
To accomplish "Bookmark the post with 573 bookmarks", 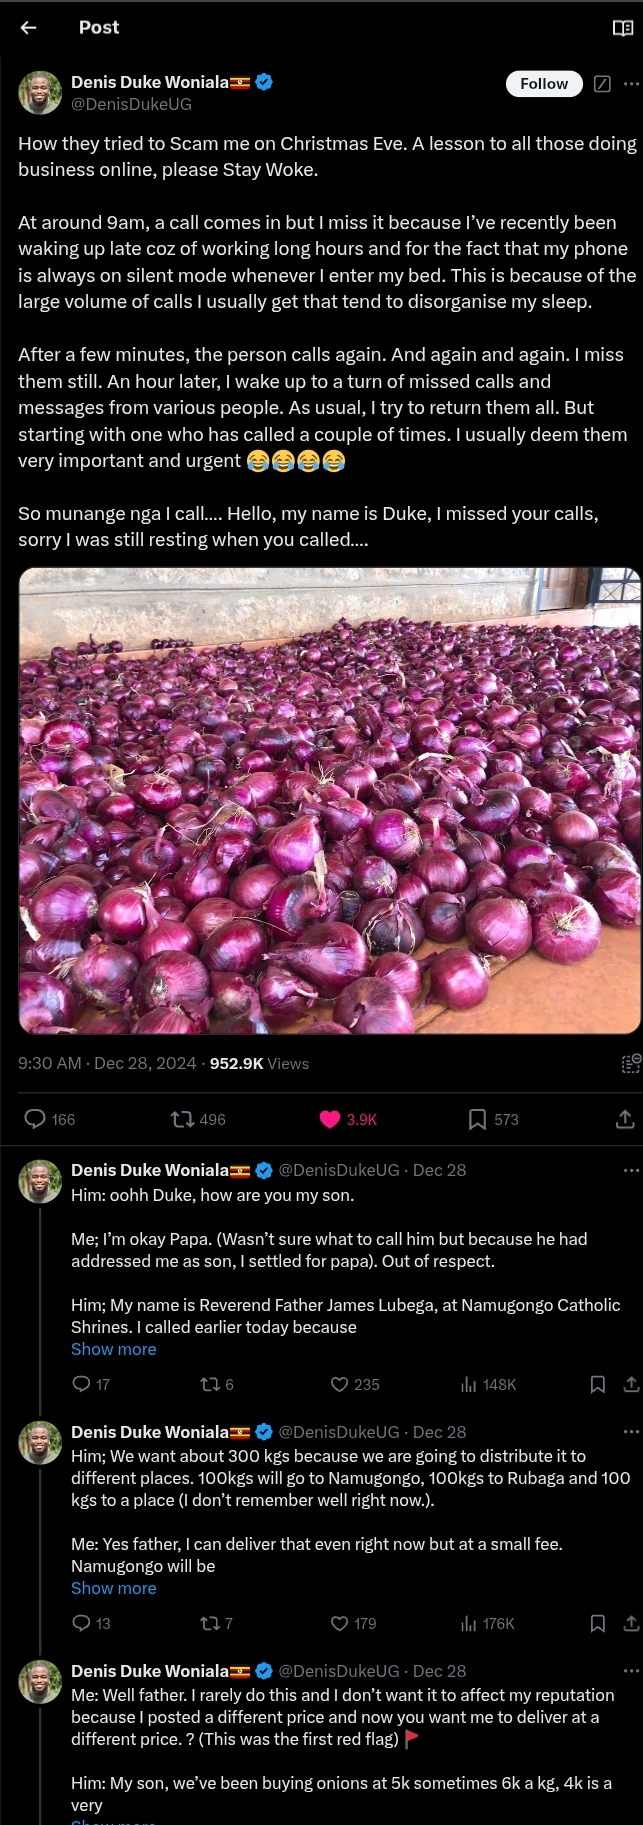I will tap(478, 1119).
